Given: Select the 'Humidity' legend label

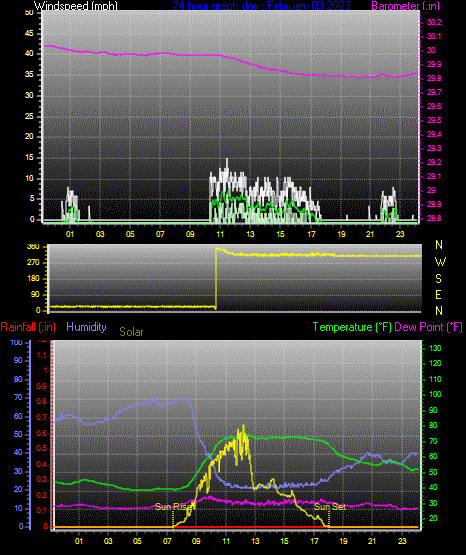Looking at the screenshot, I should coord(86,327).
